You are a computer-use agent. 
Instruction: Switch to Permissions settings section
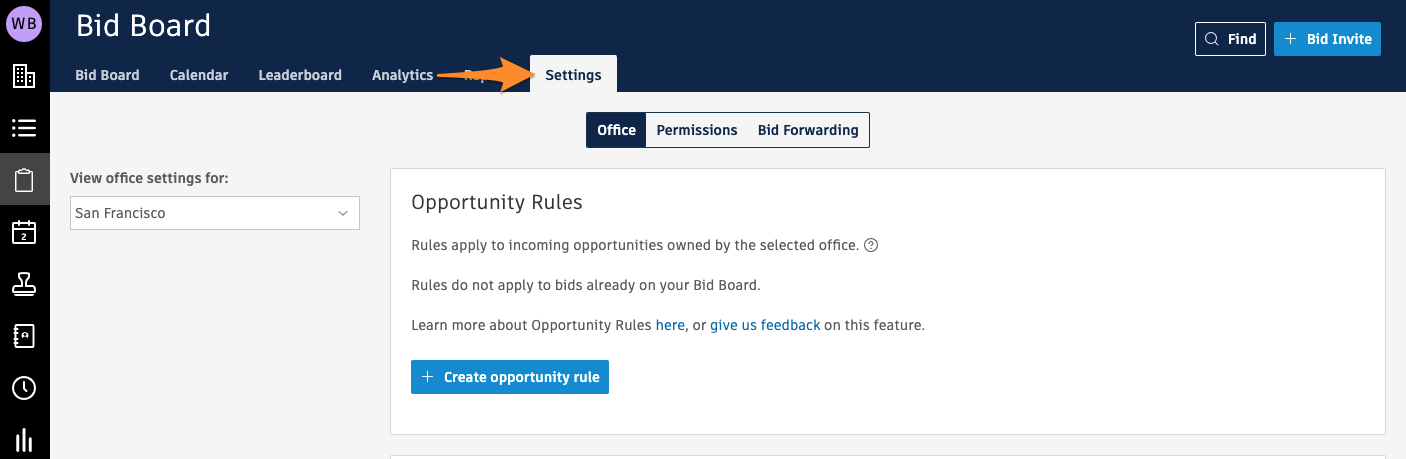click(697, 130)
